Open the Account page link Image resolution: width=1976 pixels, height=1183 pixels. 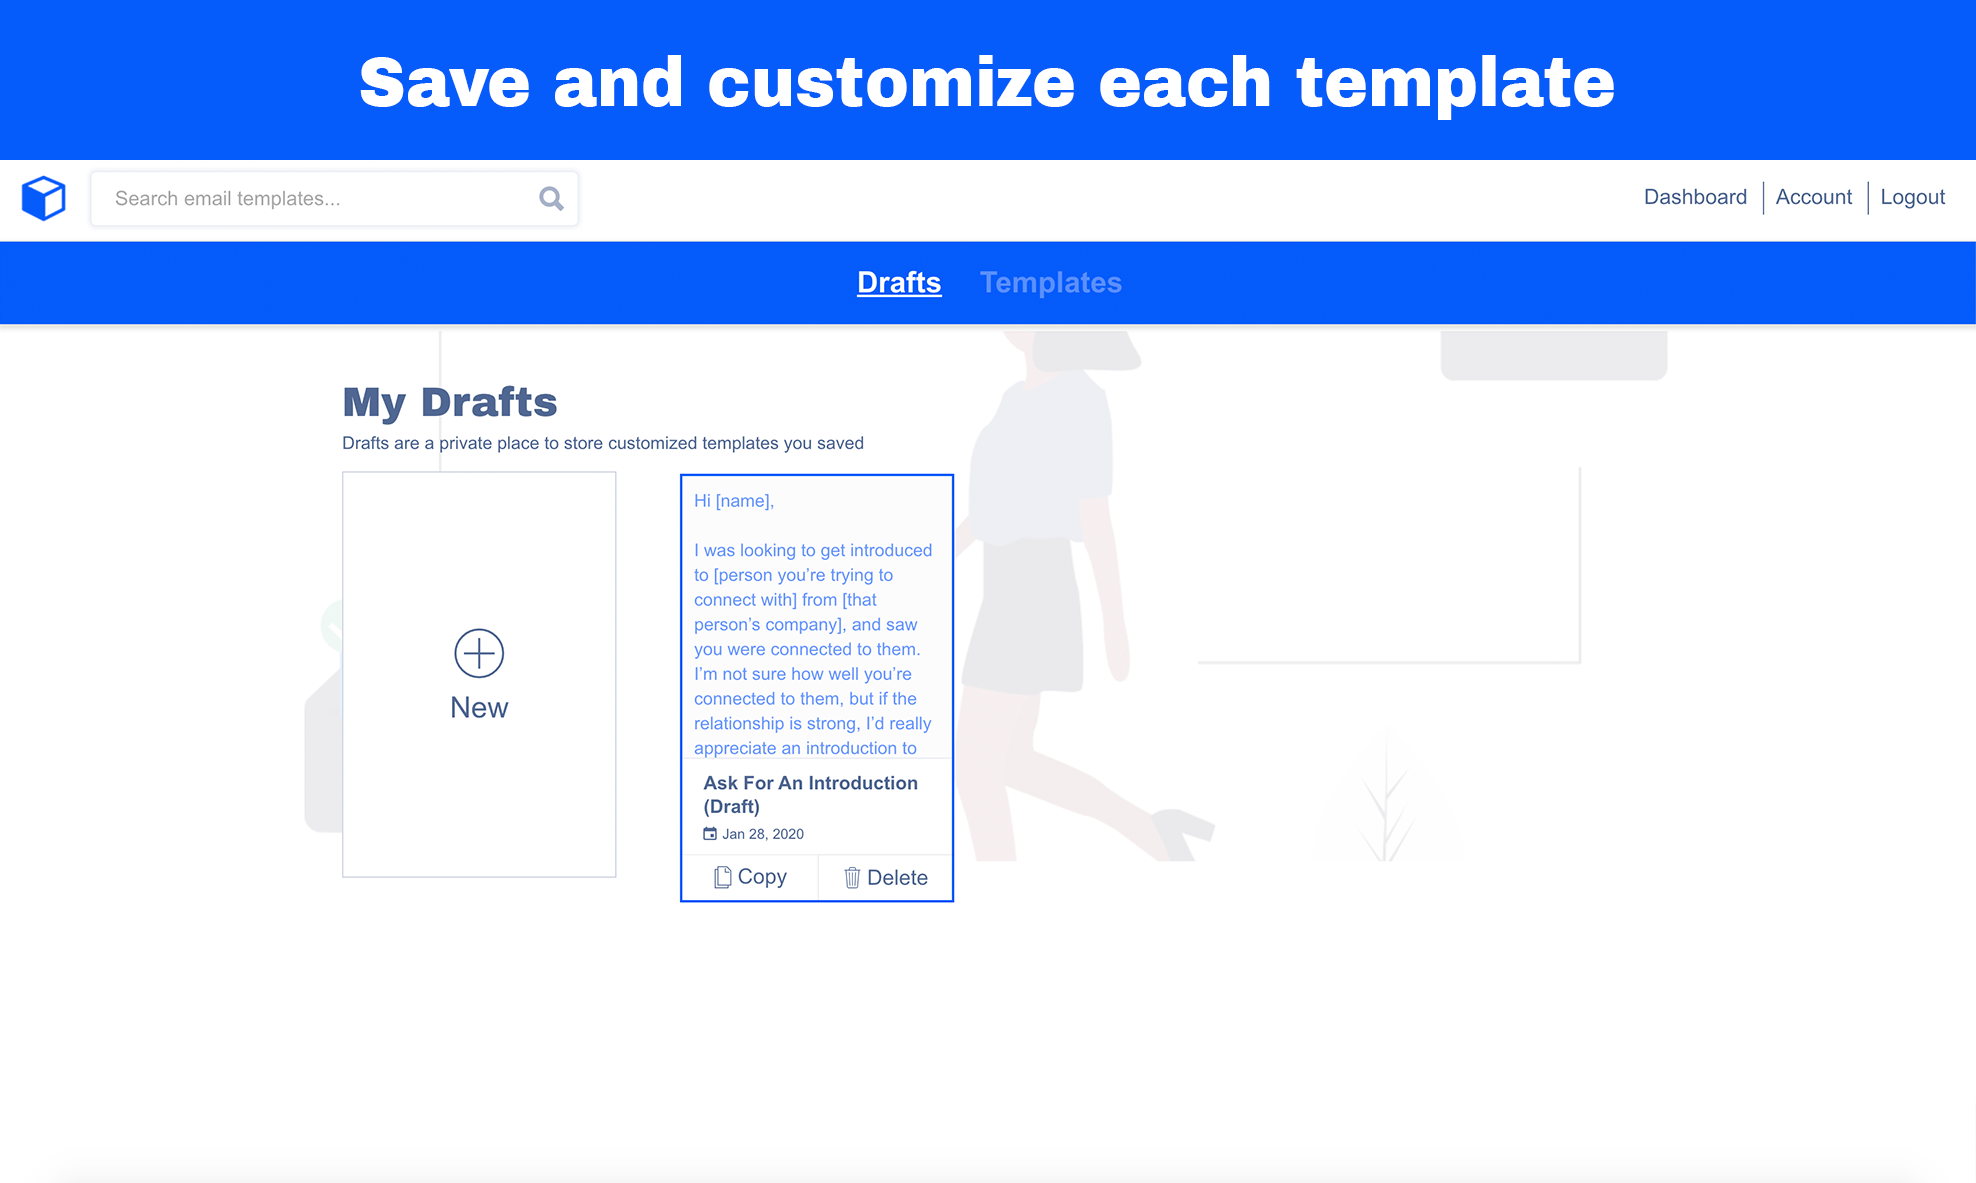coord(1813,197)
